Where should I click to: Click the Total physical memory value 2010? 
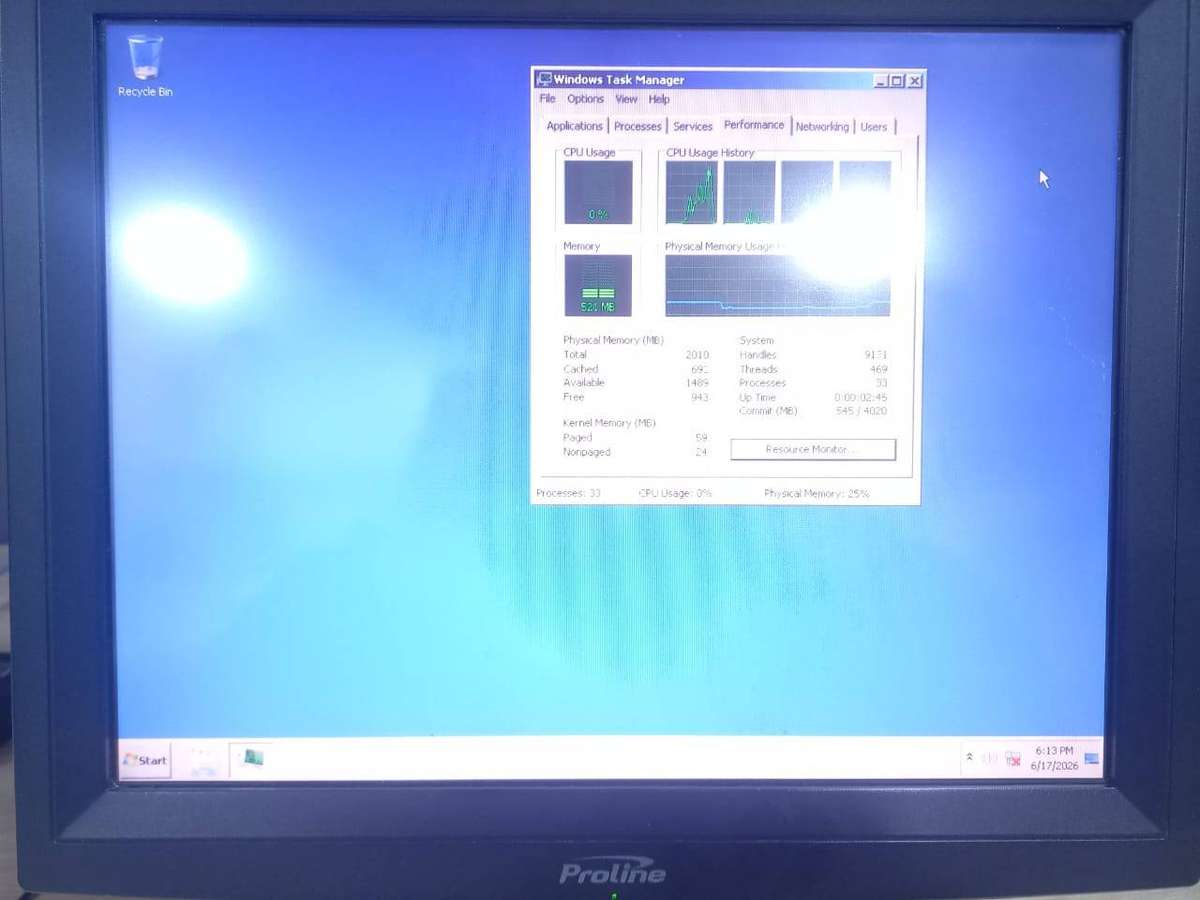tap(697, 355)
